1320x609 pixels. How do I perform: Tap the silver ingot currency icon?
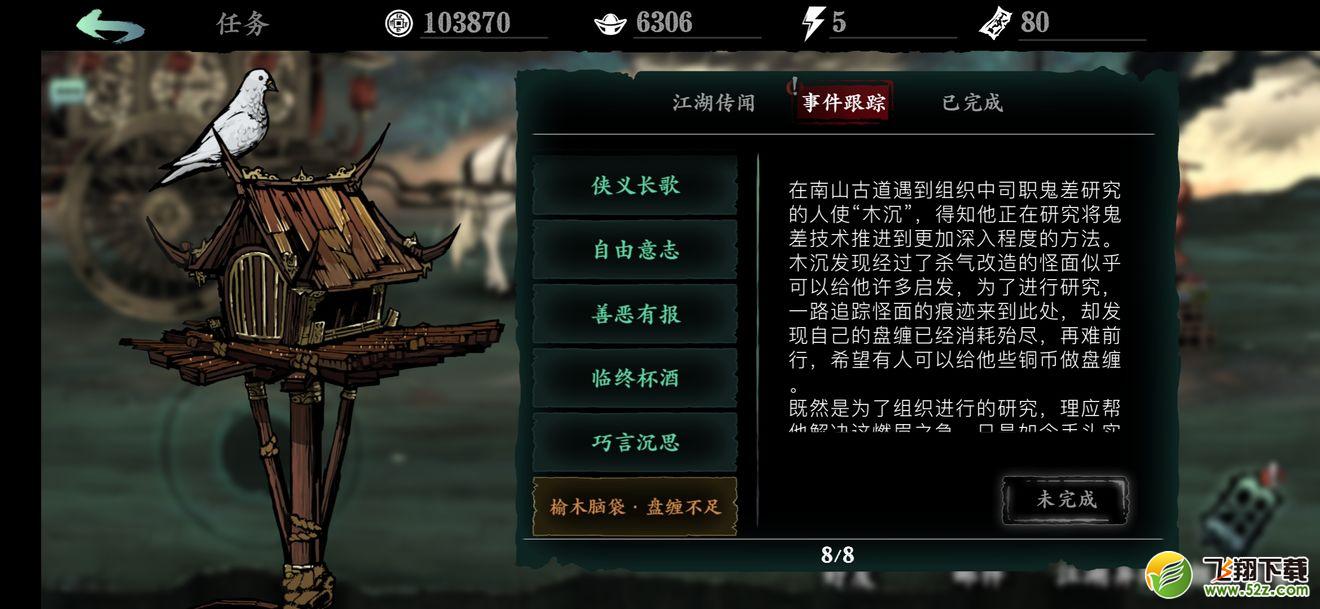click(610, 23)
